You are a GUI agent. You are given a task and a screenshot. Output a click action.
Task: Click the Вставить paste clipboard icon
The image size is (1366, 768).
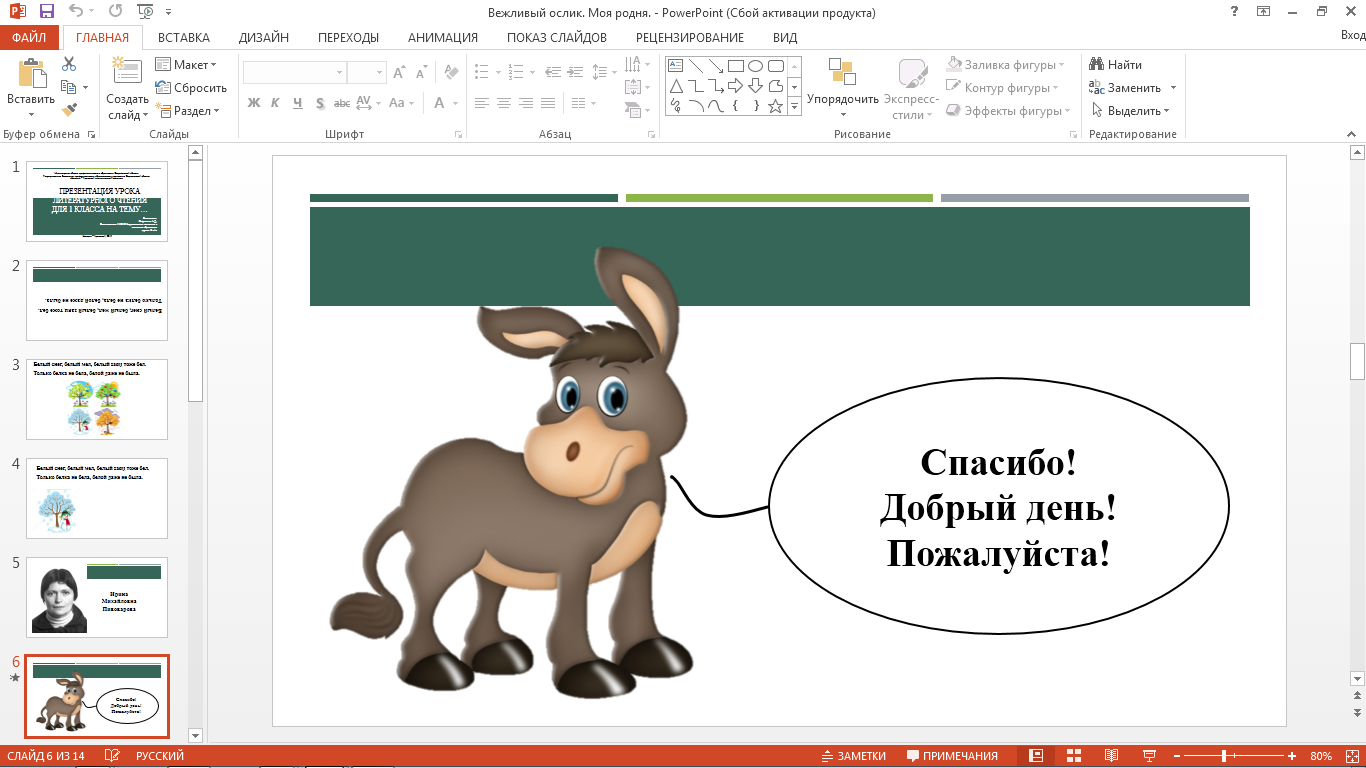click(x=31, y=73)
